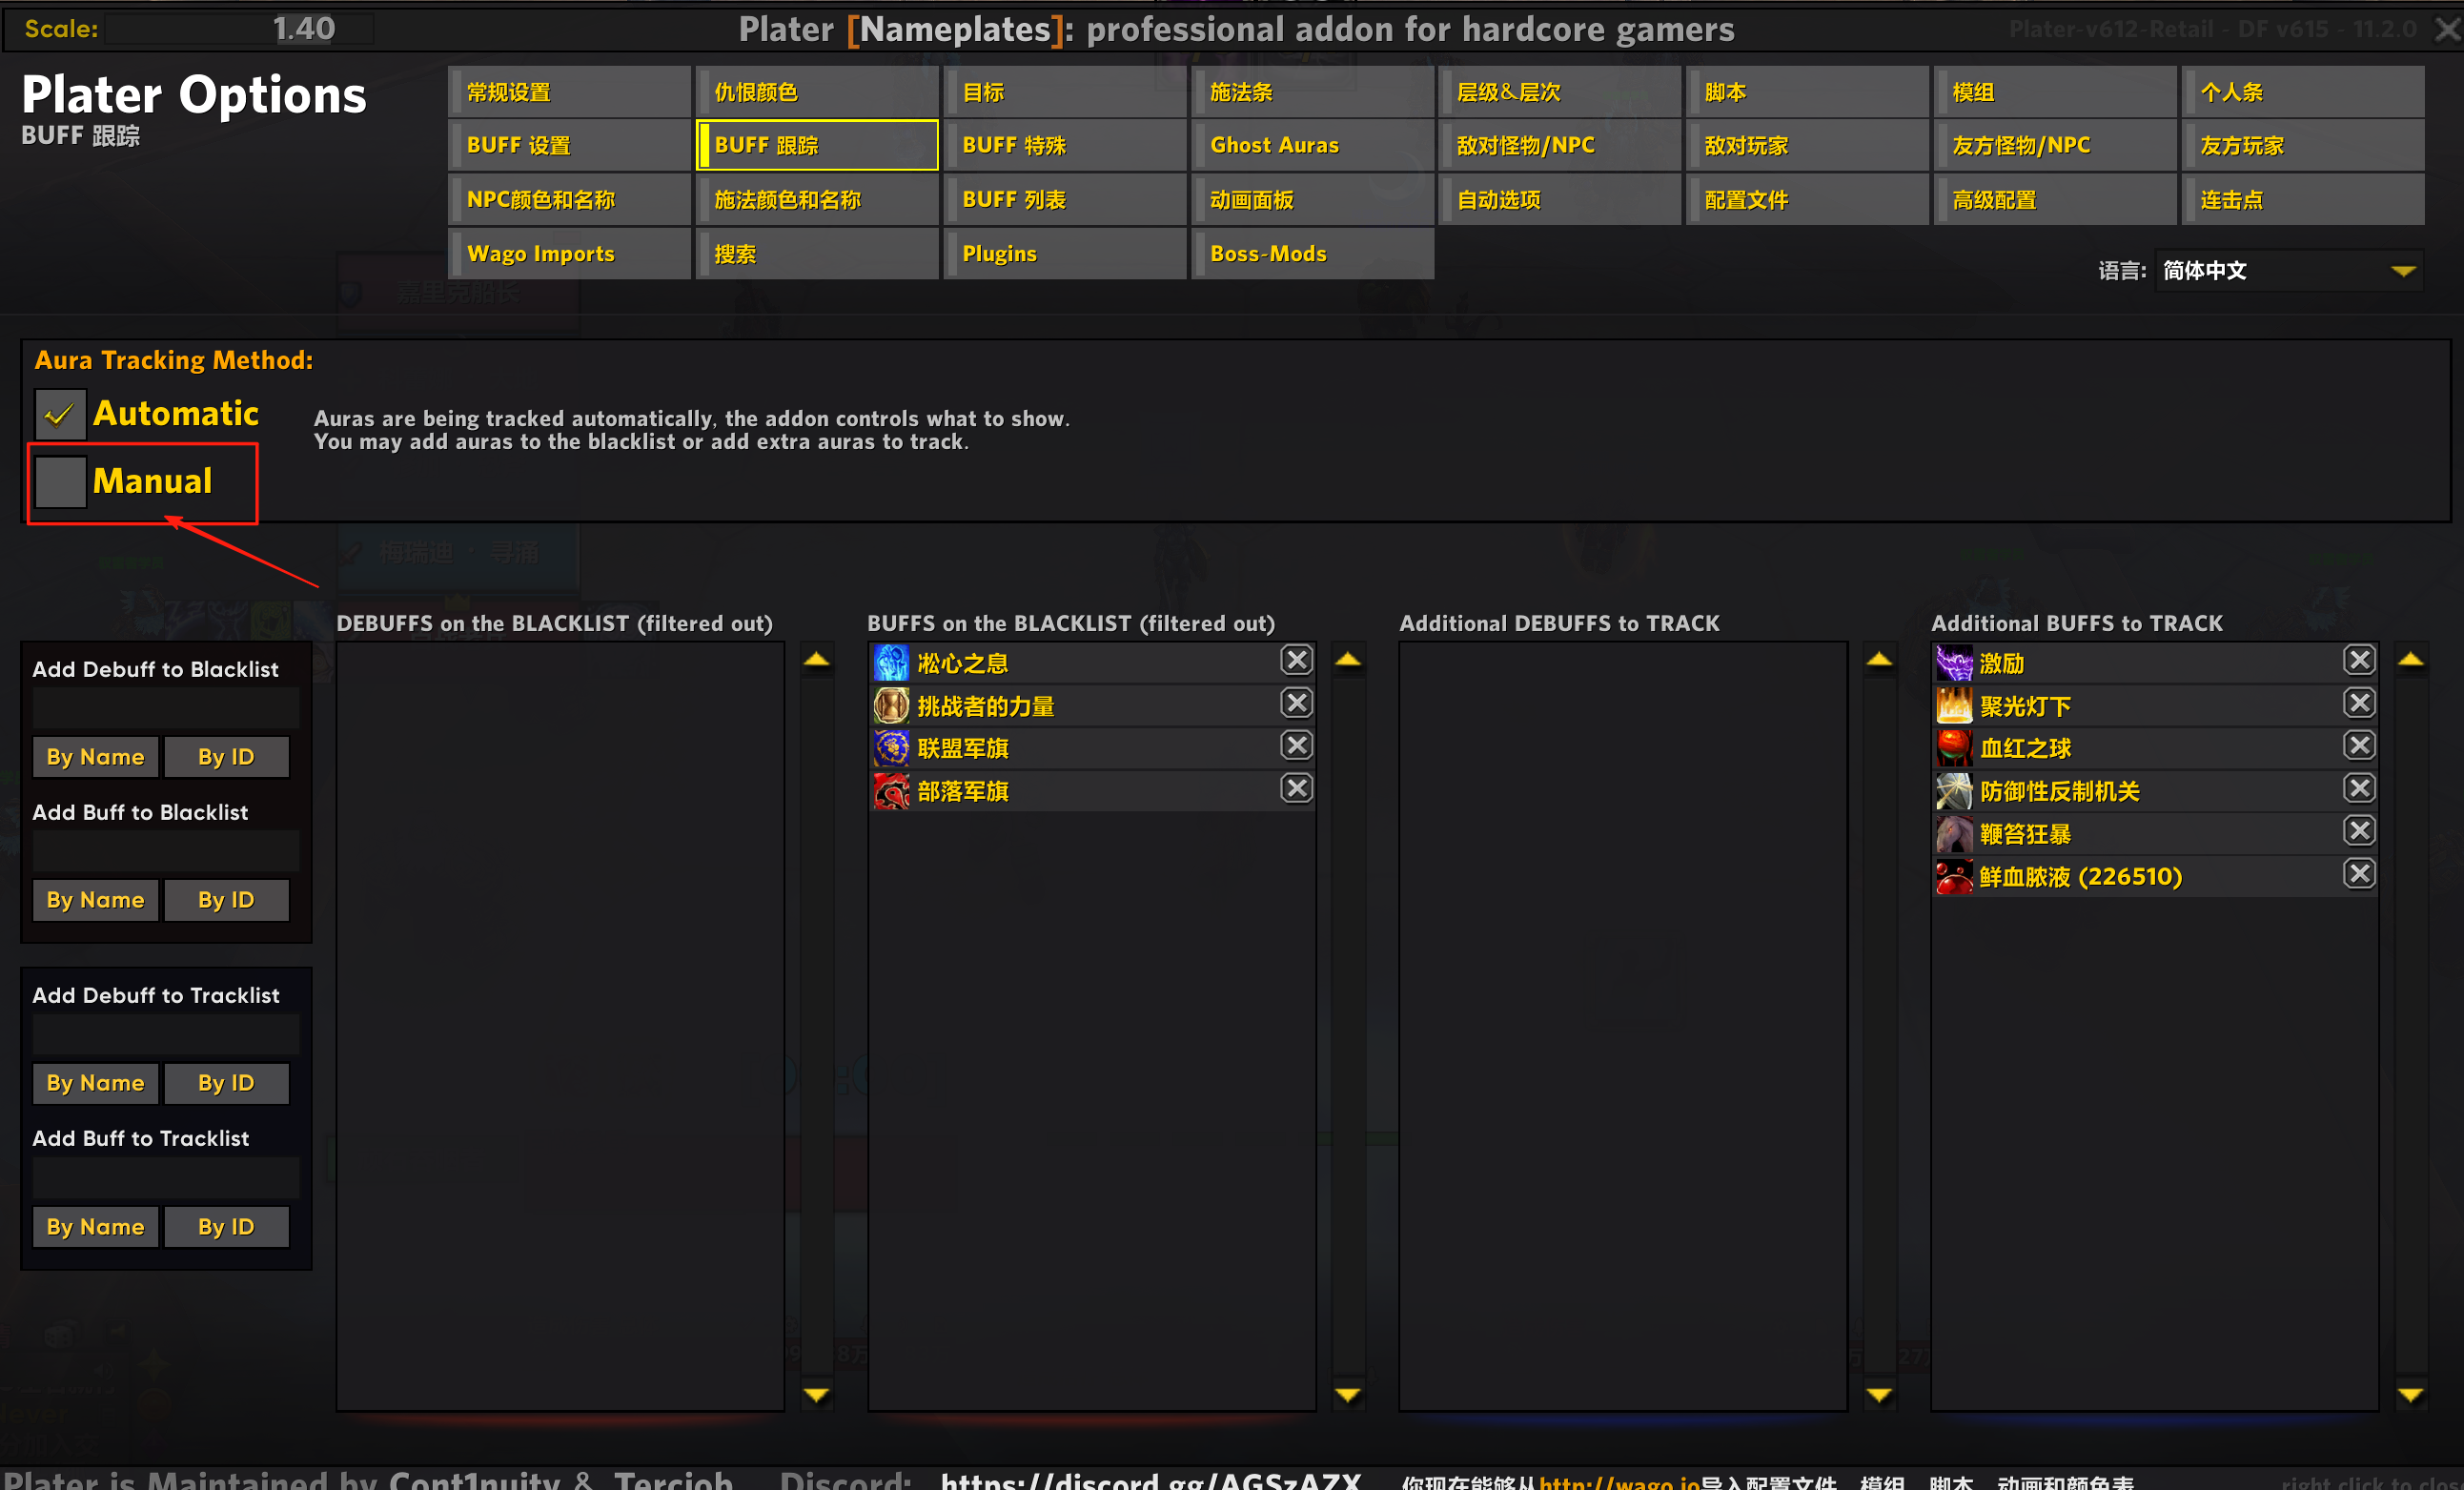Remove 鲜血脓液 (226510) from tracked buffs
The width and height of the screenshot is (2464, 1490).
point(2359,874)
